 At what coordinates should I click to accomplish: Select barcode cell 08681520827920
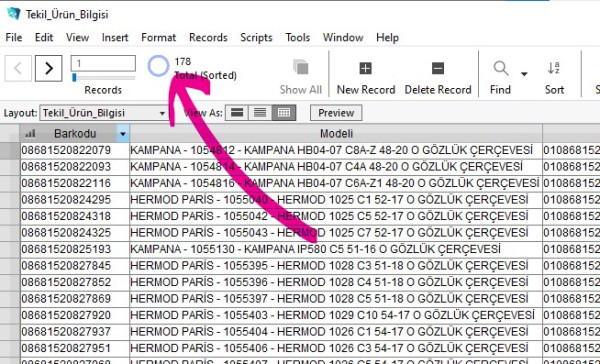tap(75, 315)
